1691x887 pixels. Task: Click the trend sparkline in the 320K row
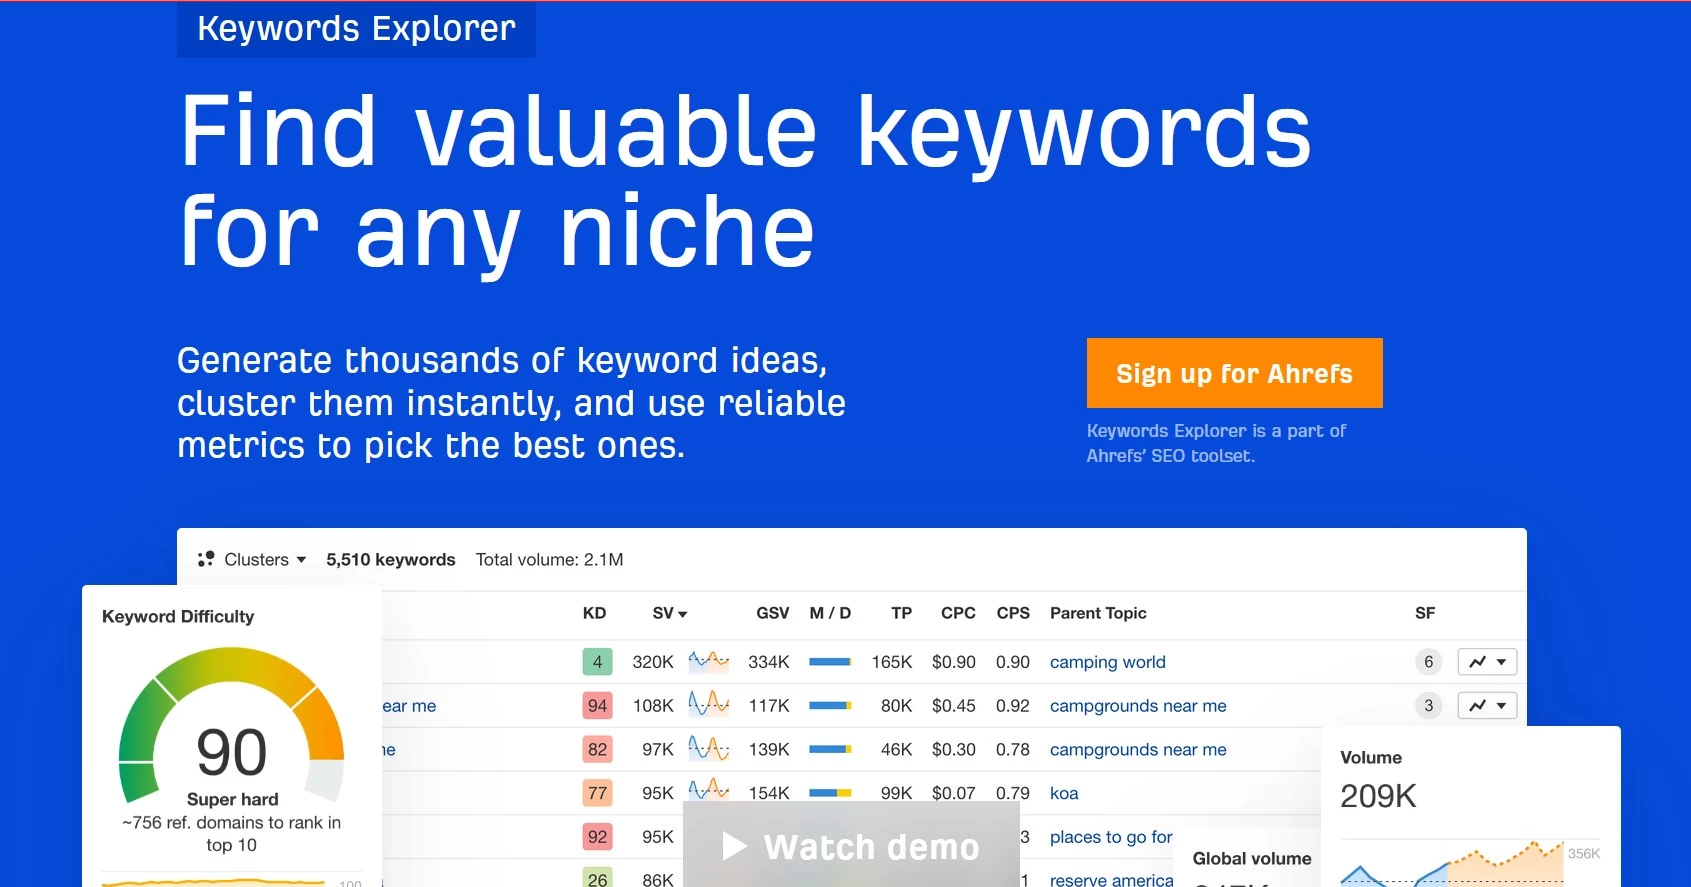point(709,661)
